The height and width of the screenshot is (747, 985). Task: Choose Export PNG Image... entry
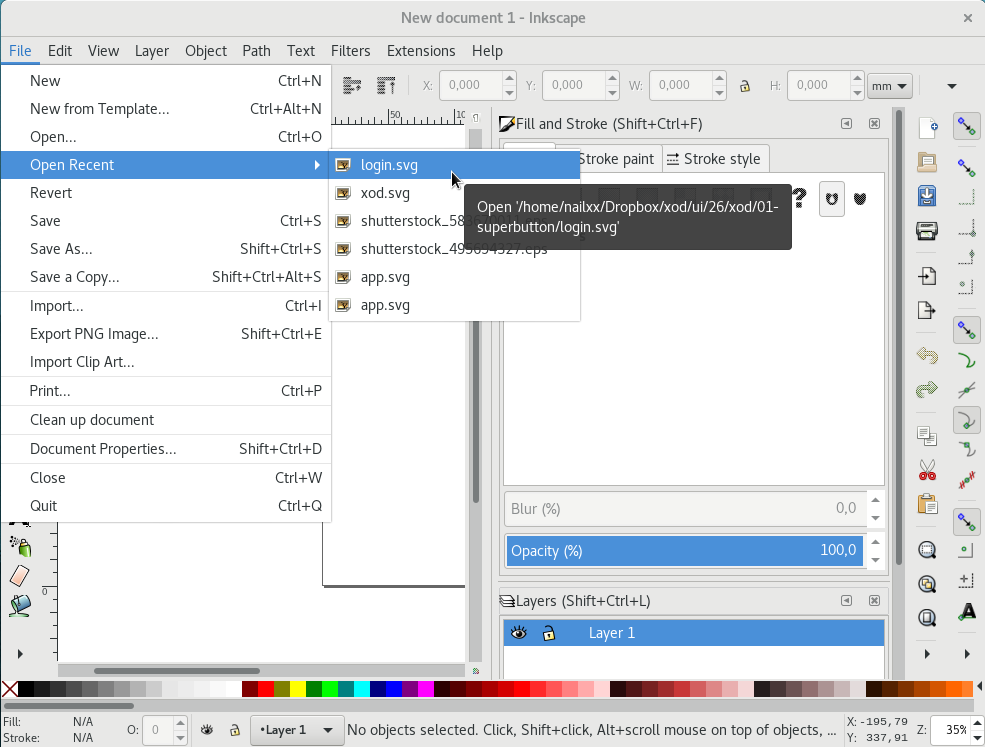tap(166, 334)
